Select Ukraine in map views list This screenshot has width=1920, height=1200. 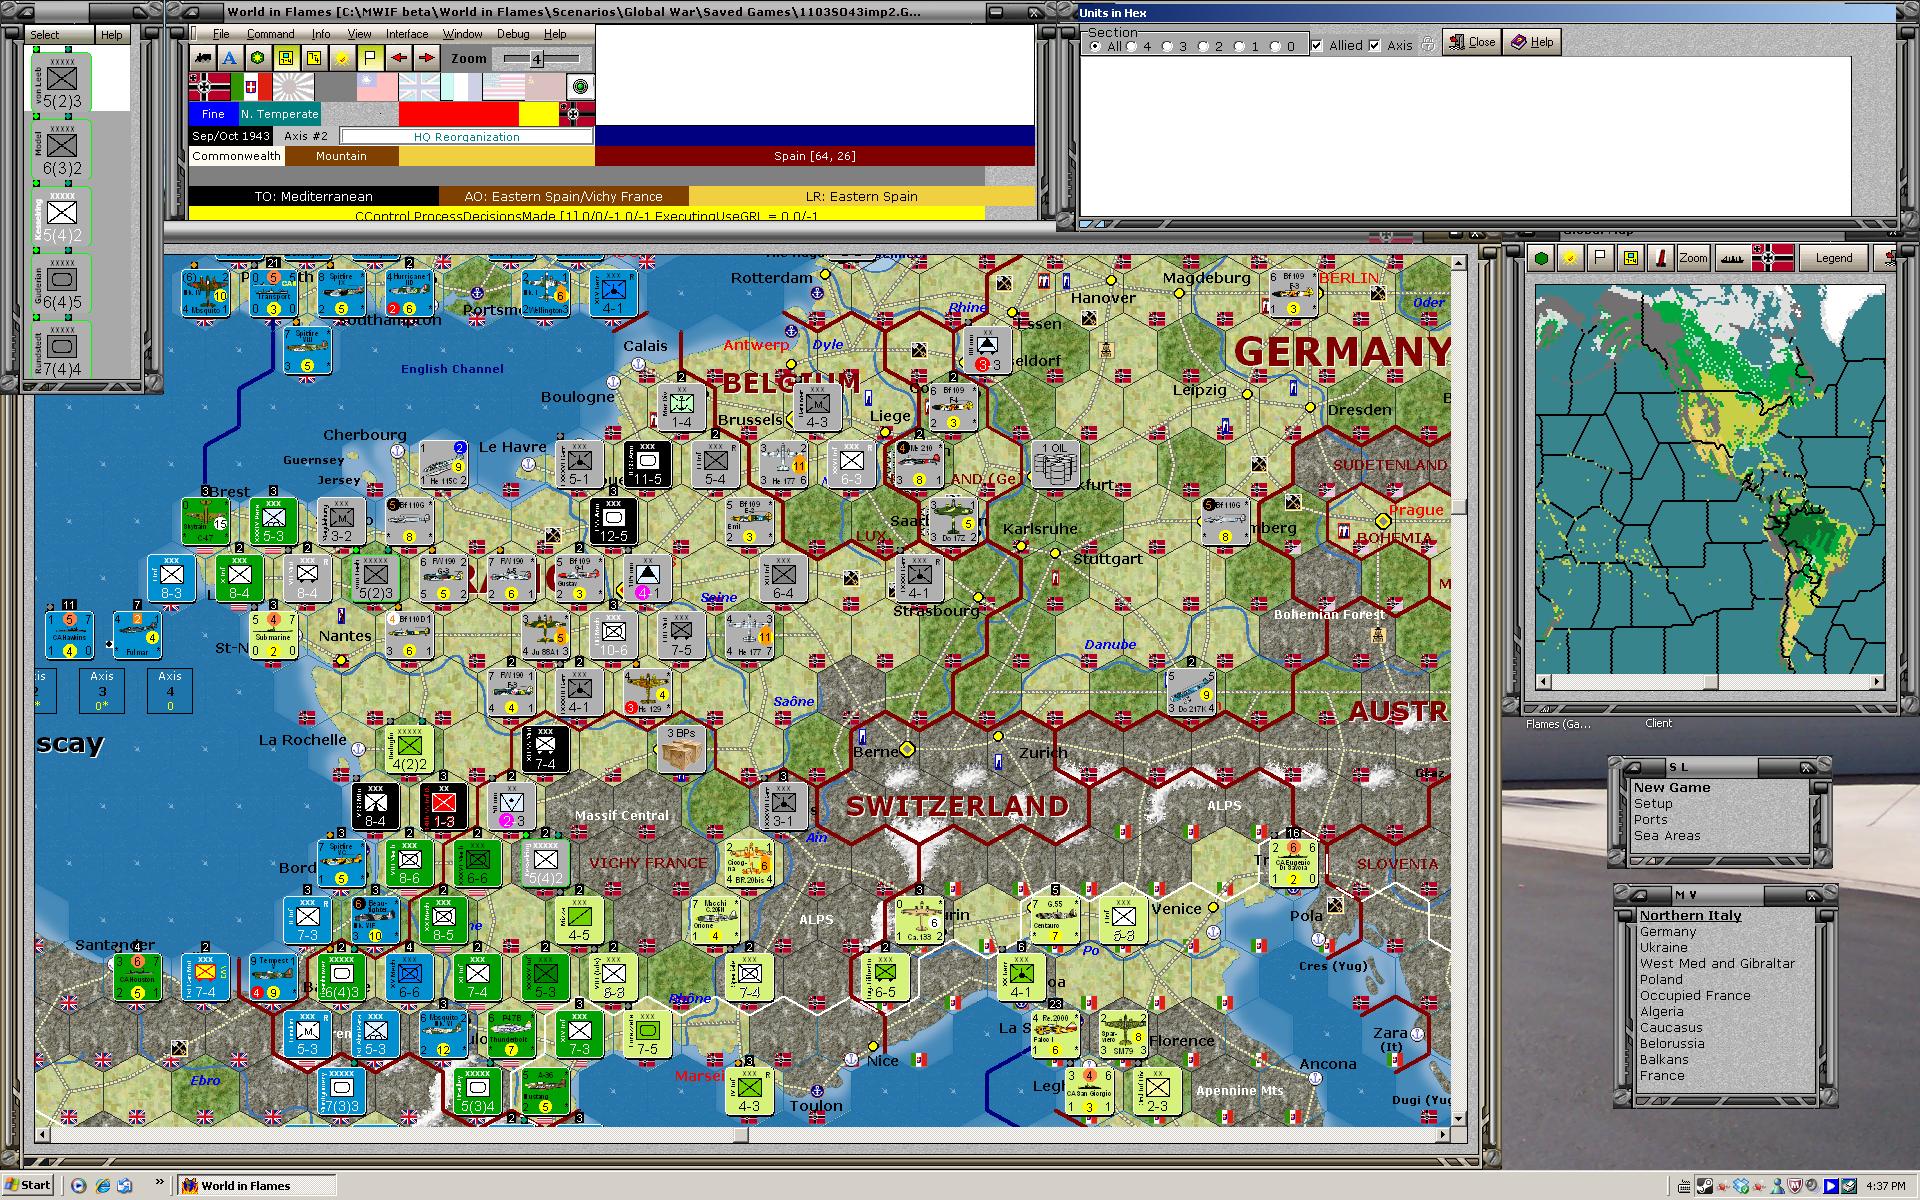pyautogui.click(x=1663, y=947)
